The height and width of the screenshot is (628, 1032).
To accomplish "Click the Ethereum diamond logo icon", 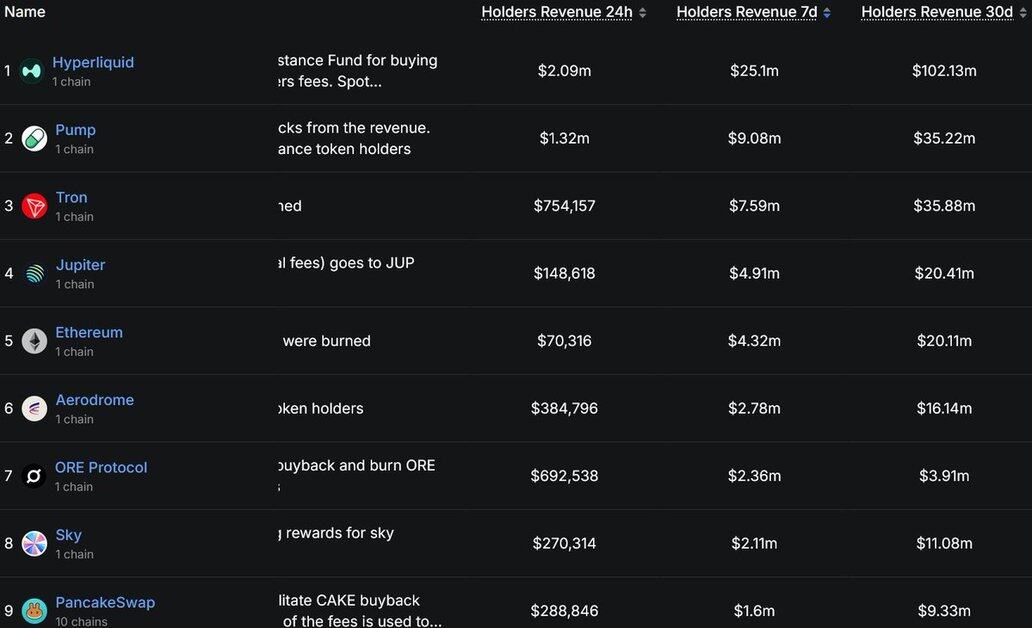I will 34,341.
